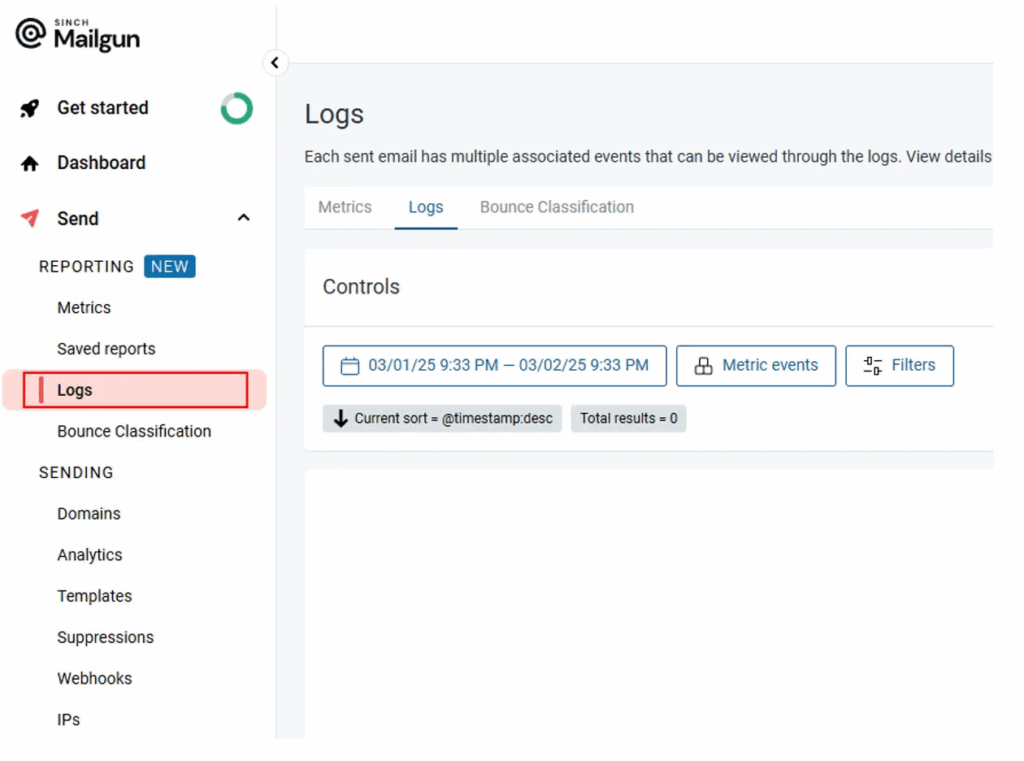Image resolution: width=1024 pixels, height=761 pixels.
Task: Click the Total results = 0 chip
Action: tap(628, 418)
